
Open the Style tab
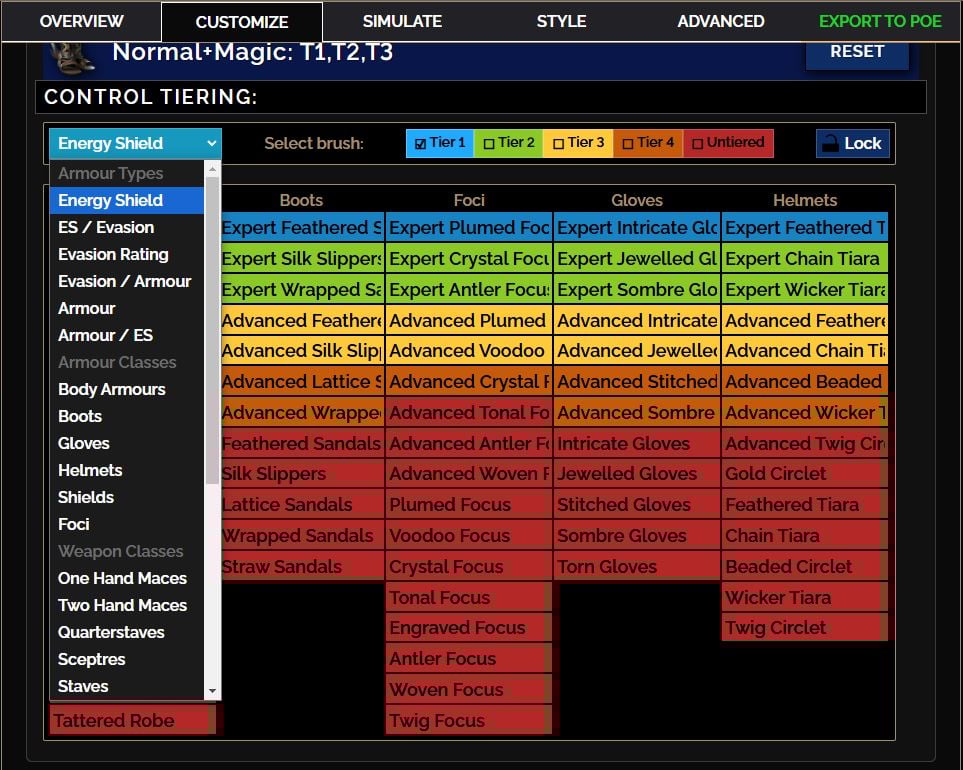click(561, 21)
